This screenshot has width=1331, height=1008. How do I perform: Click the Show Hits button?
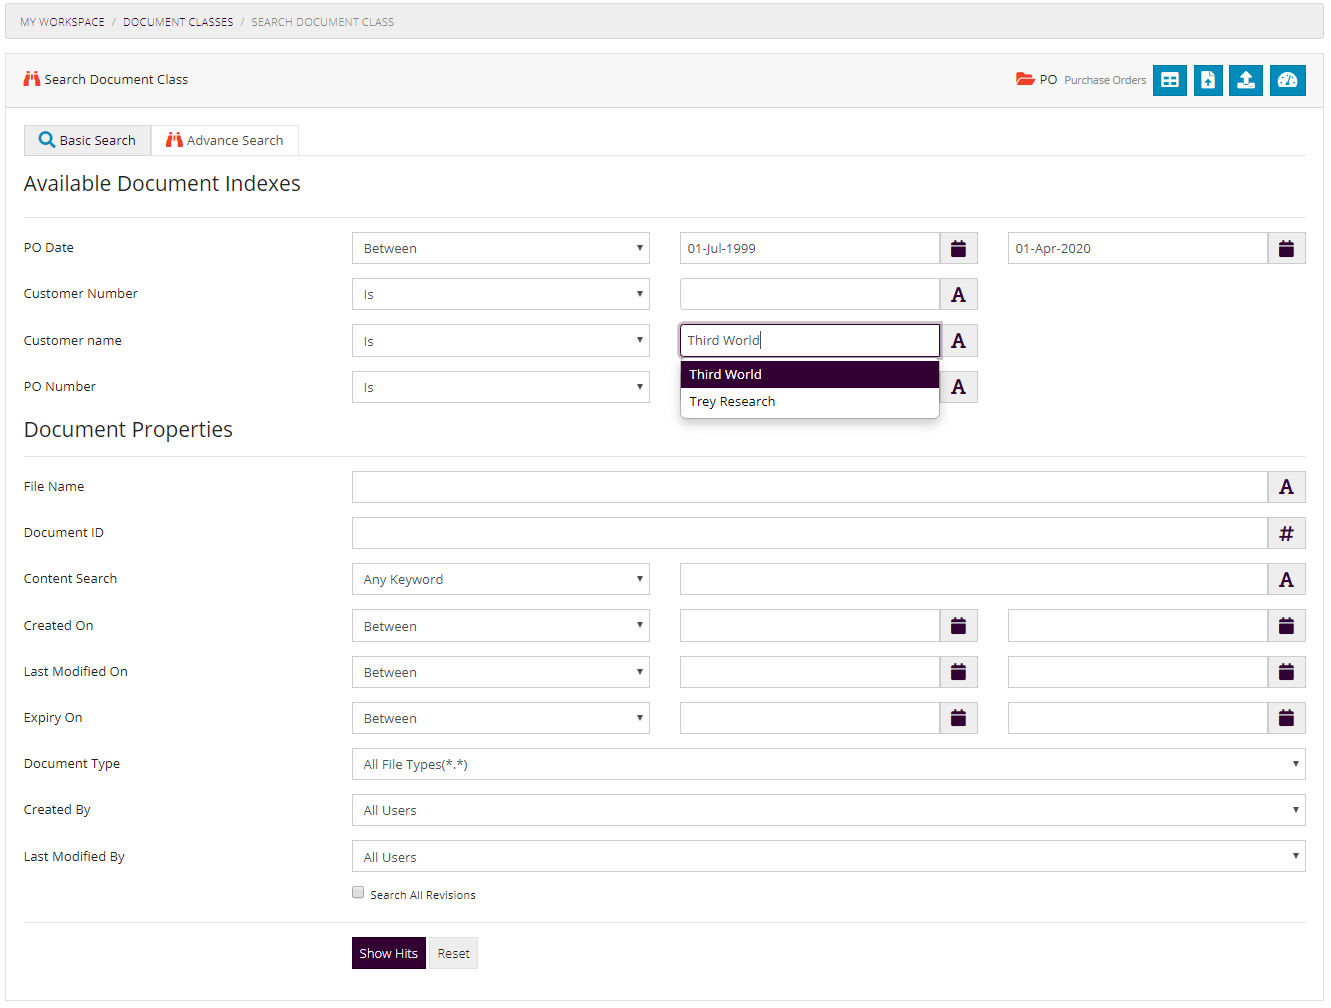click(x=388, y=953)
